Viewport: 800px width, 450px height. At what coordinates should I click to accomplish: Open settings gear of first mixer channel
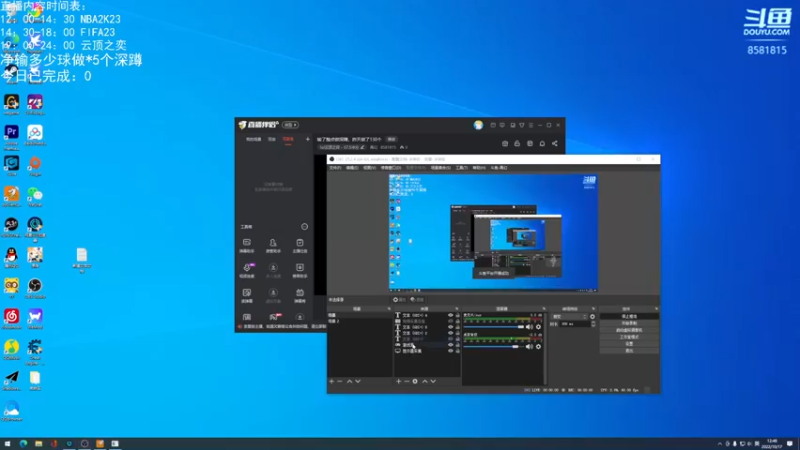(538, 327)
